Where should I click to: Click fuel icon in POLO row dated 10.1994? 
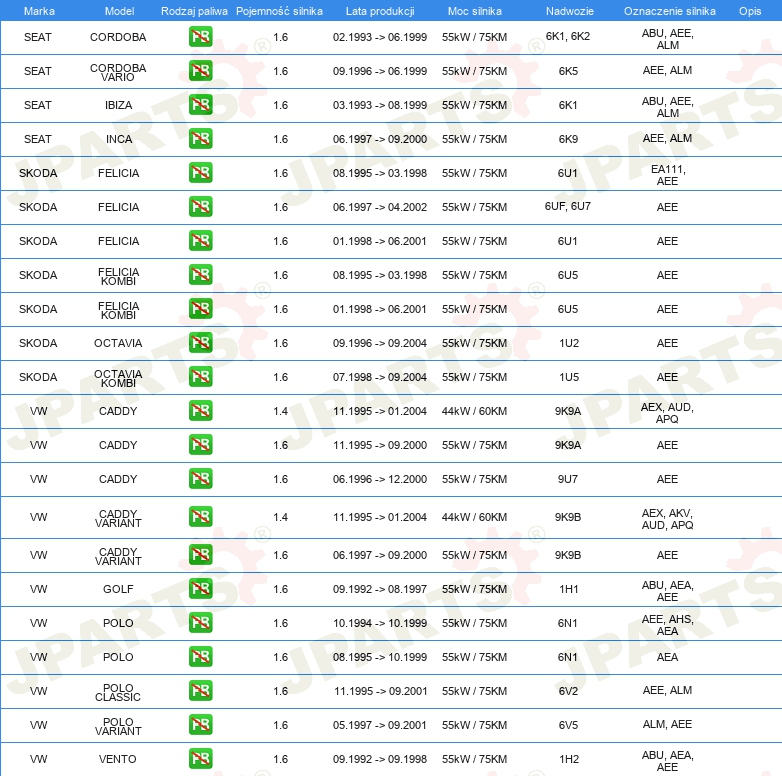pyautogui.click(x=200, y=622)
